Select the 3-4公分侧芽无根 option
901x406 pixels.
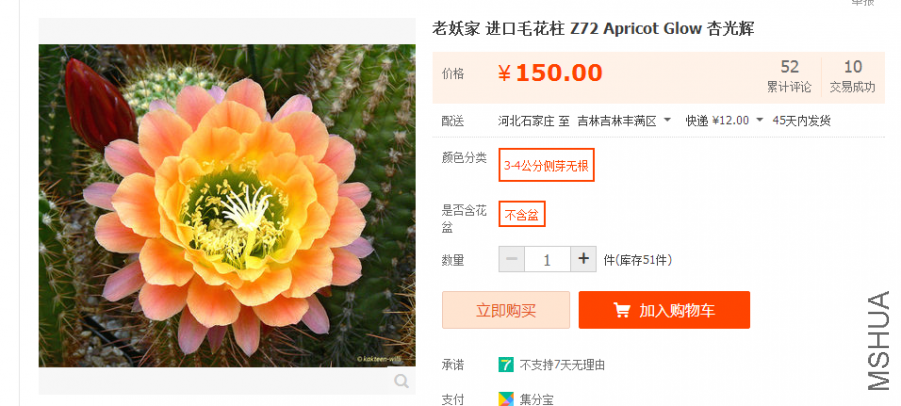pyautogui.click(x=546, y=165)
